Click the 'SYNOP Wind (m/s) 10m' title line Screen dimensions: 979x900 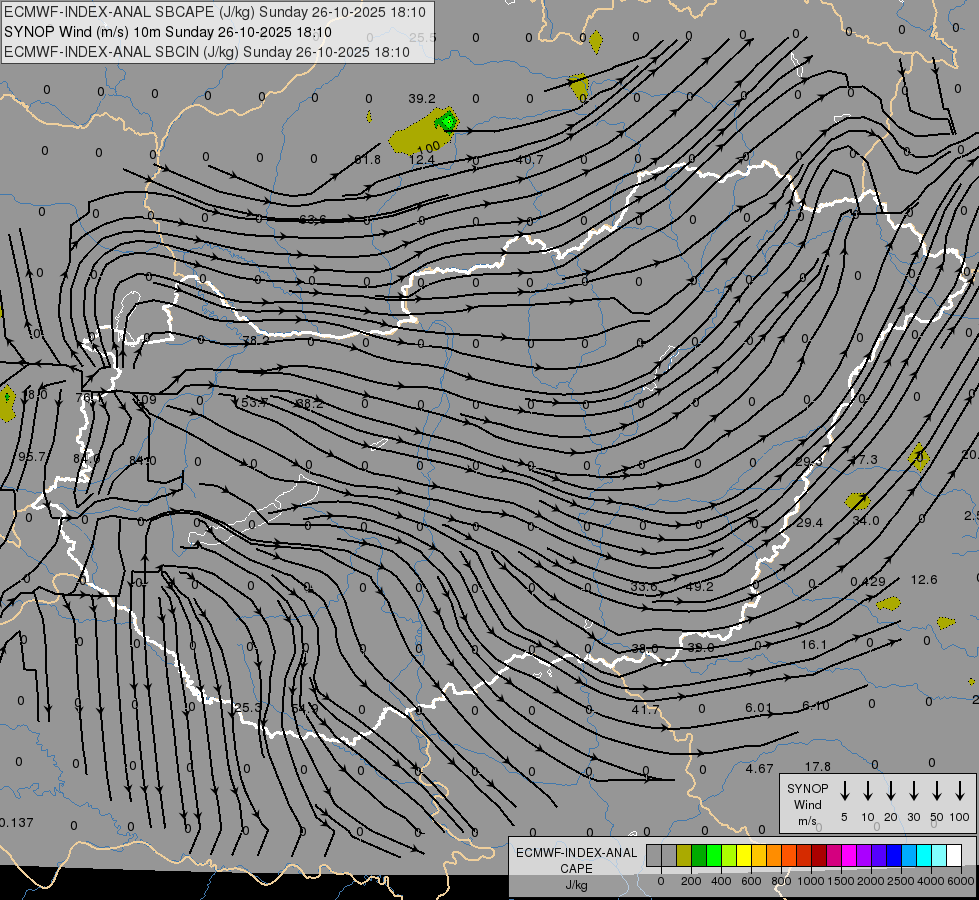point(168,32)
